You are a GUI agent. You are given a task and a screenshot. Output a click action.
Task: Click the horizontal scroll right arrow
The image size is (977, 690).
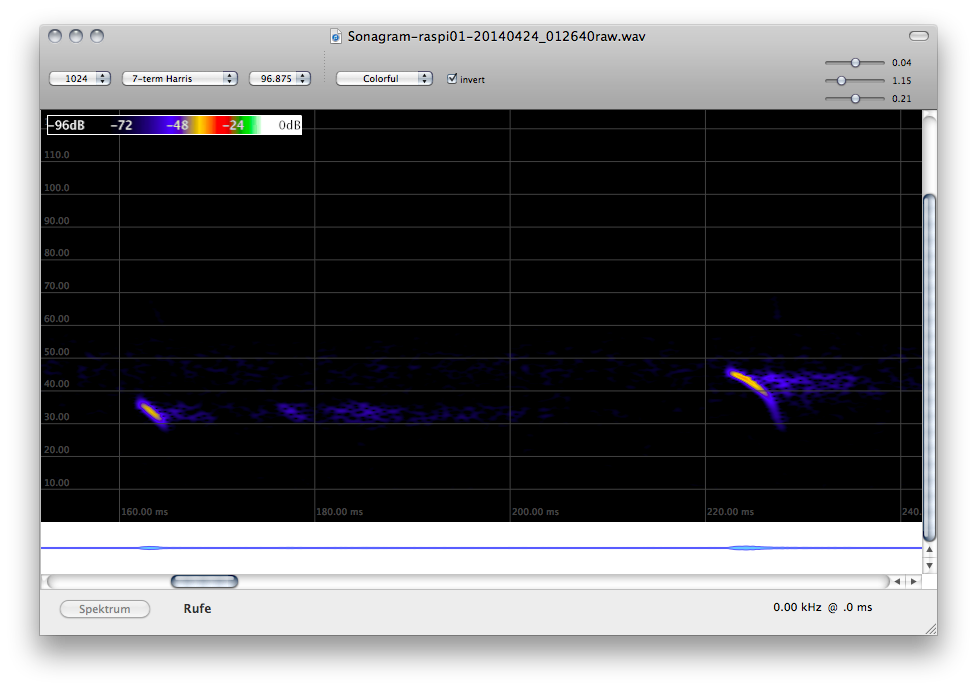point(913,582)
